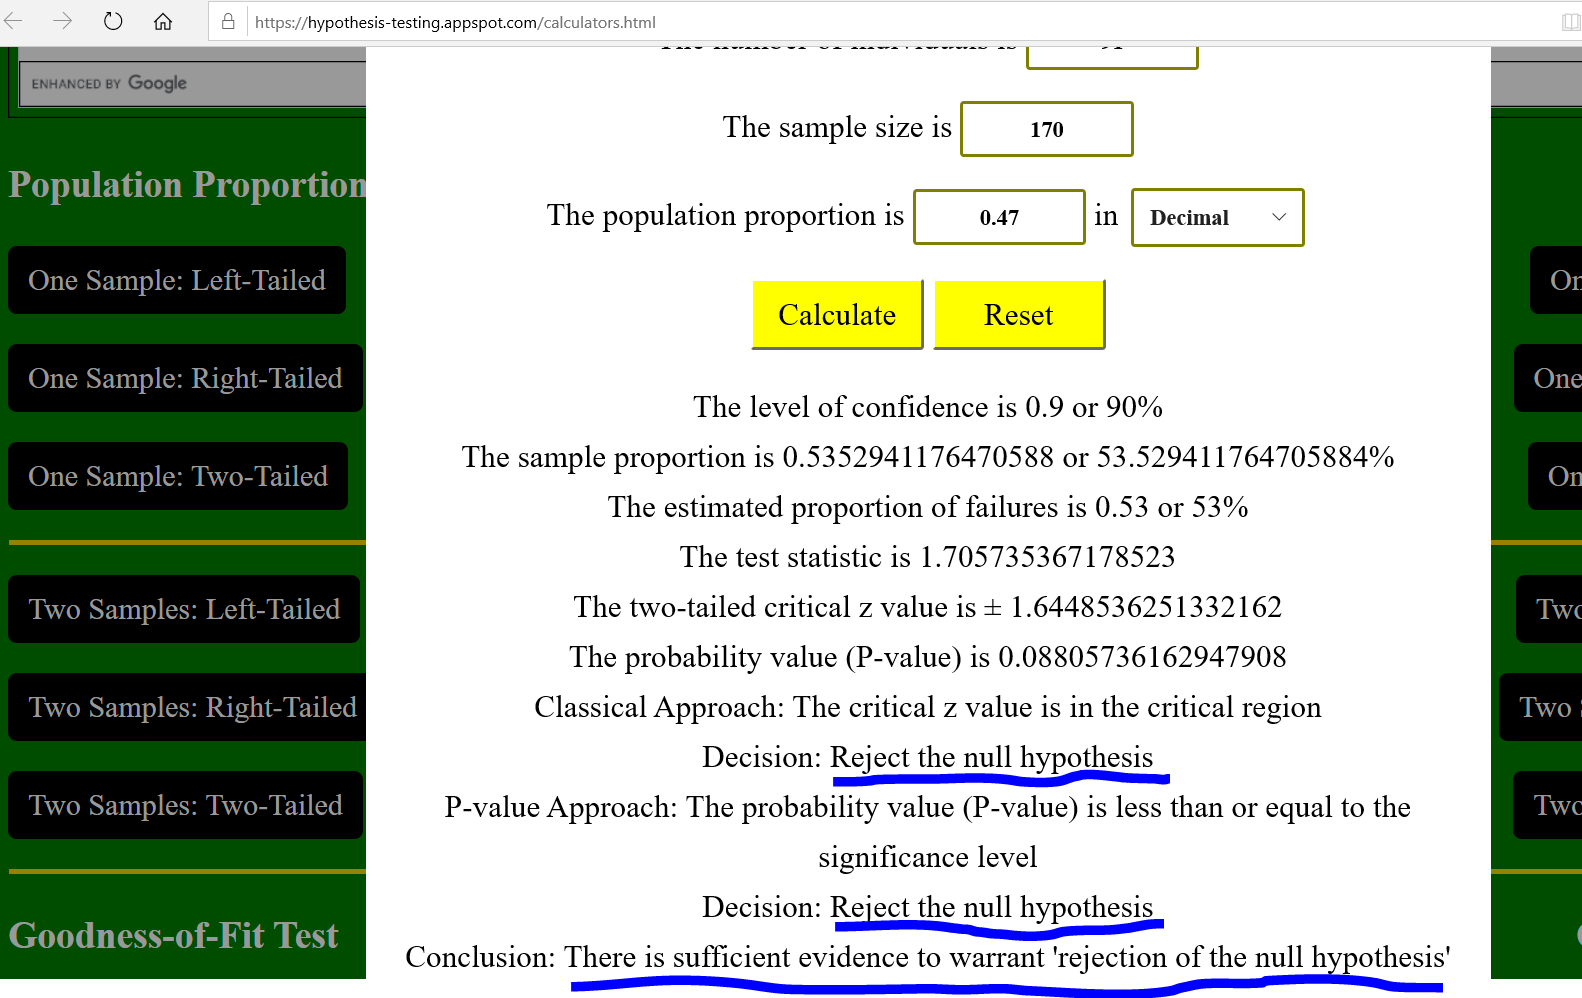
Task: Click the browser forward arrow
Action: coord(63,21)
